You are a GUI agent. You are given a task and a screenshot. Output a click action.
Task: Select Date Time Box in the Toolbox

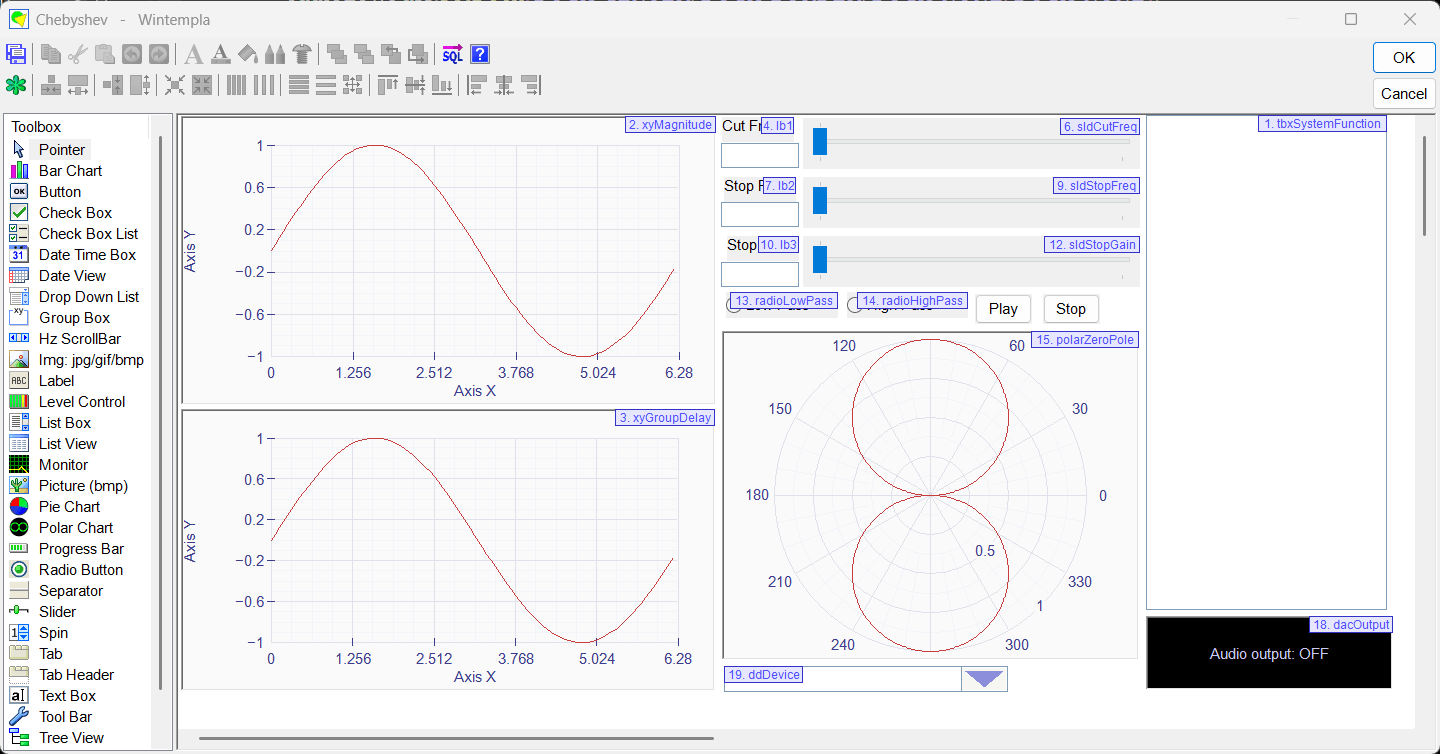[x=87, y=255]
